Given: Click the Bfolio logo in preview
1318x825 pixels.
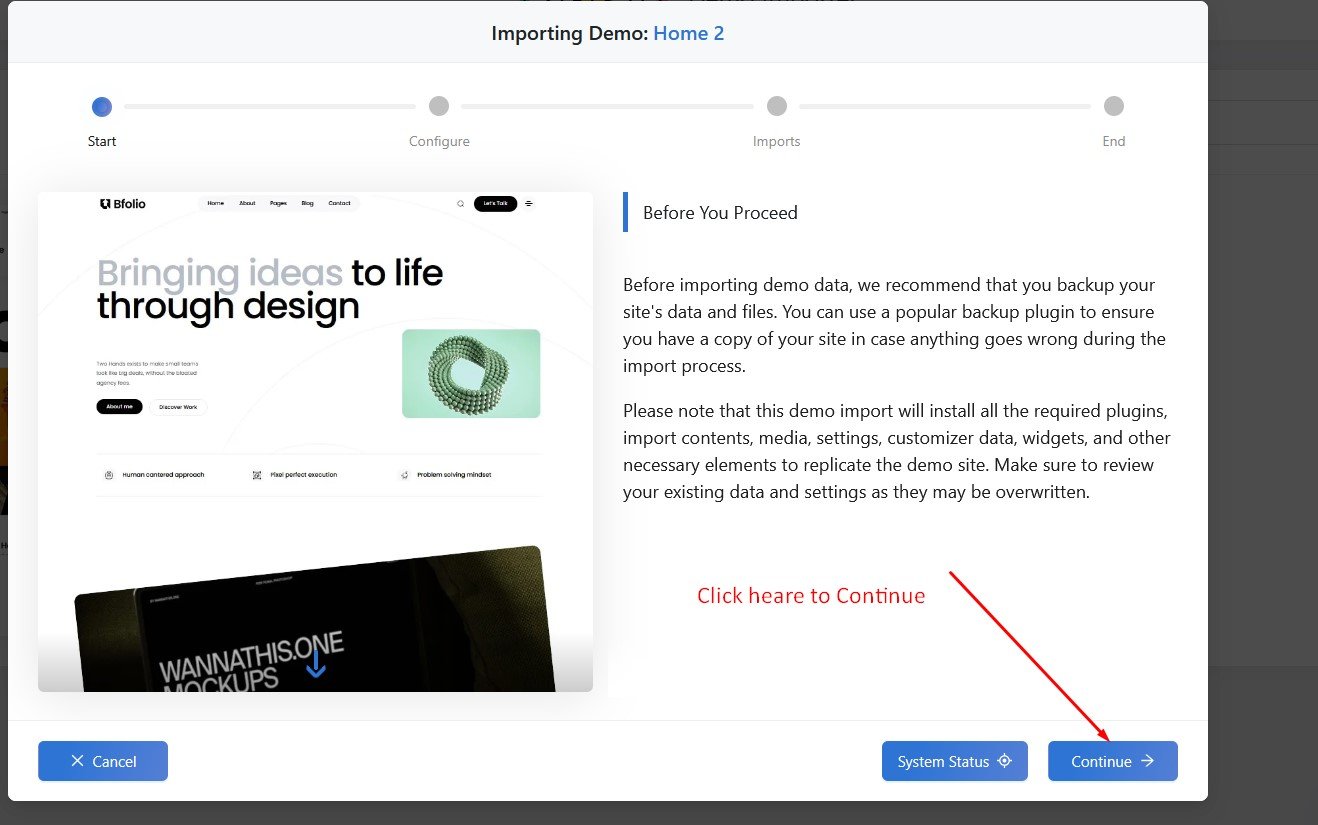Looking at the screenshot, I should (x=123, y=203).
